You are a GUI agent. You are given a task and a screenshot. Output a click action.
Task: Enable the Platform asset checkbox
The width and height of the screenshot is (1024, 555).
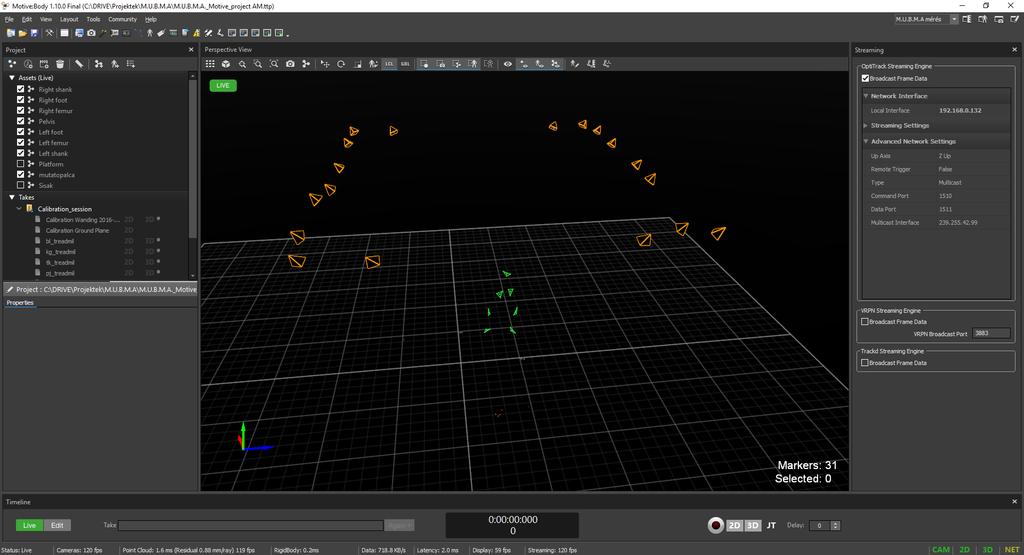20,164
